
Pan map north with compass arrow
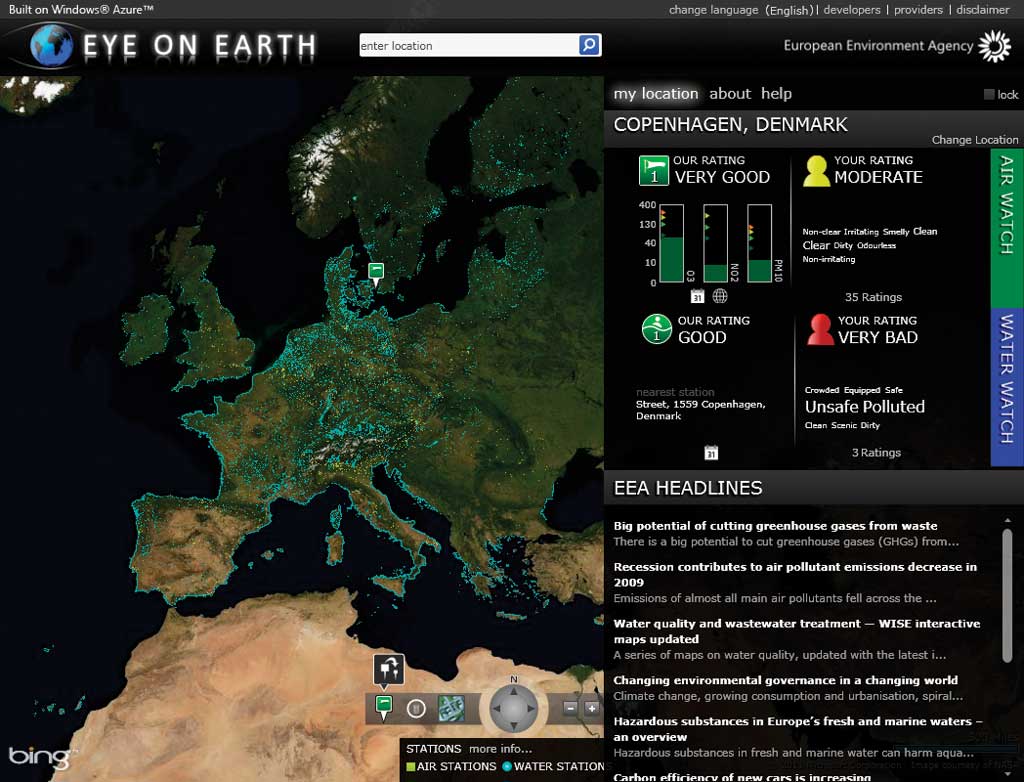point(514,691)
